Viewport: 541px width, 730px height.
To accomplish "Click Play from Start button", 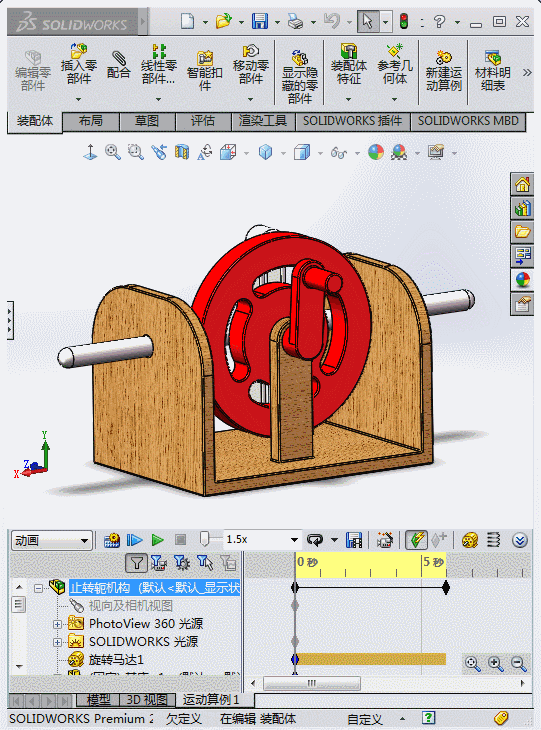I will point(135,540).
